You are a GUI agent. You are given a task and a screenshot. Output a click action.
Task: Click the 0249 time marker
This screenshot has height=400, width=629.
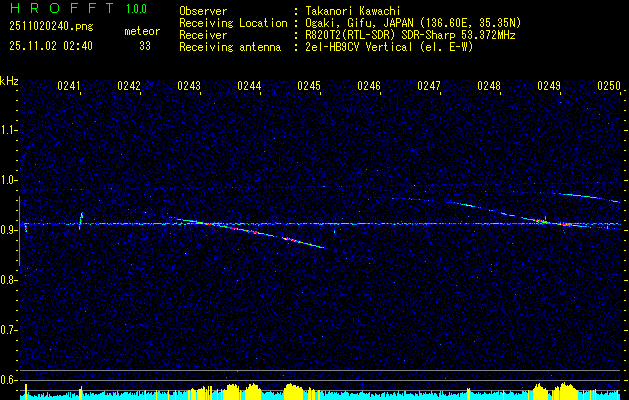(549, 87)
